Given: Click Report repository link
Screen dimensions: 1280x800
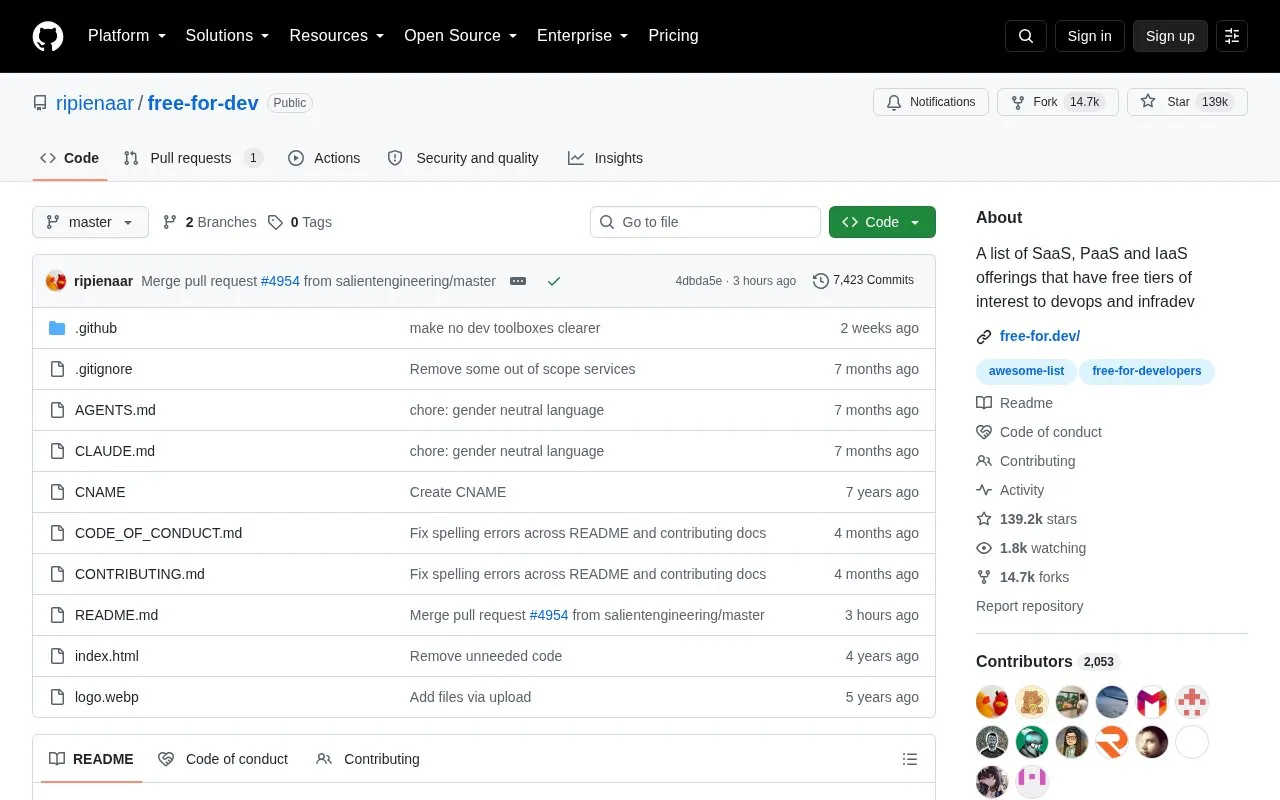Looking at the screenshot, I should click(1029, 606).
